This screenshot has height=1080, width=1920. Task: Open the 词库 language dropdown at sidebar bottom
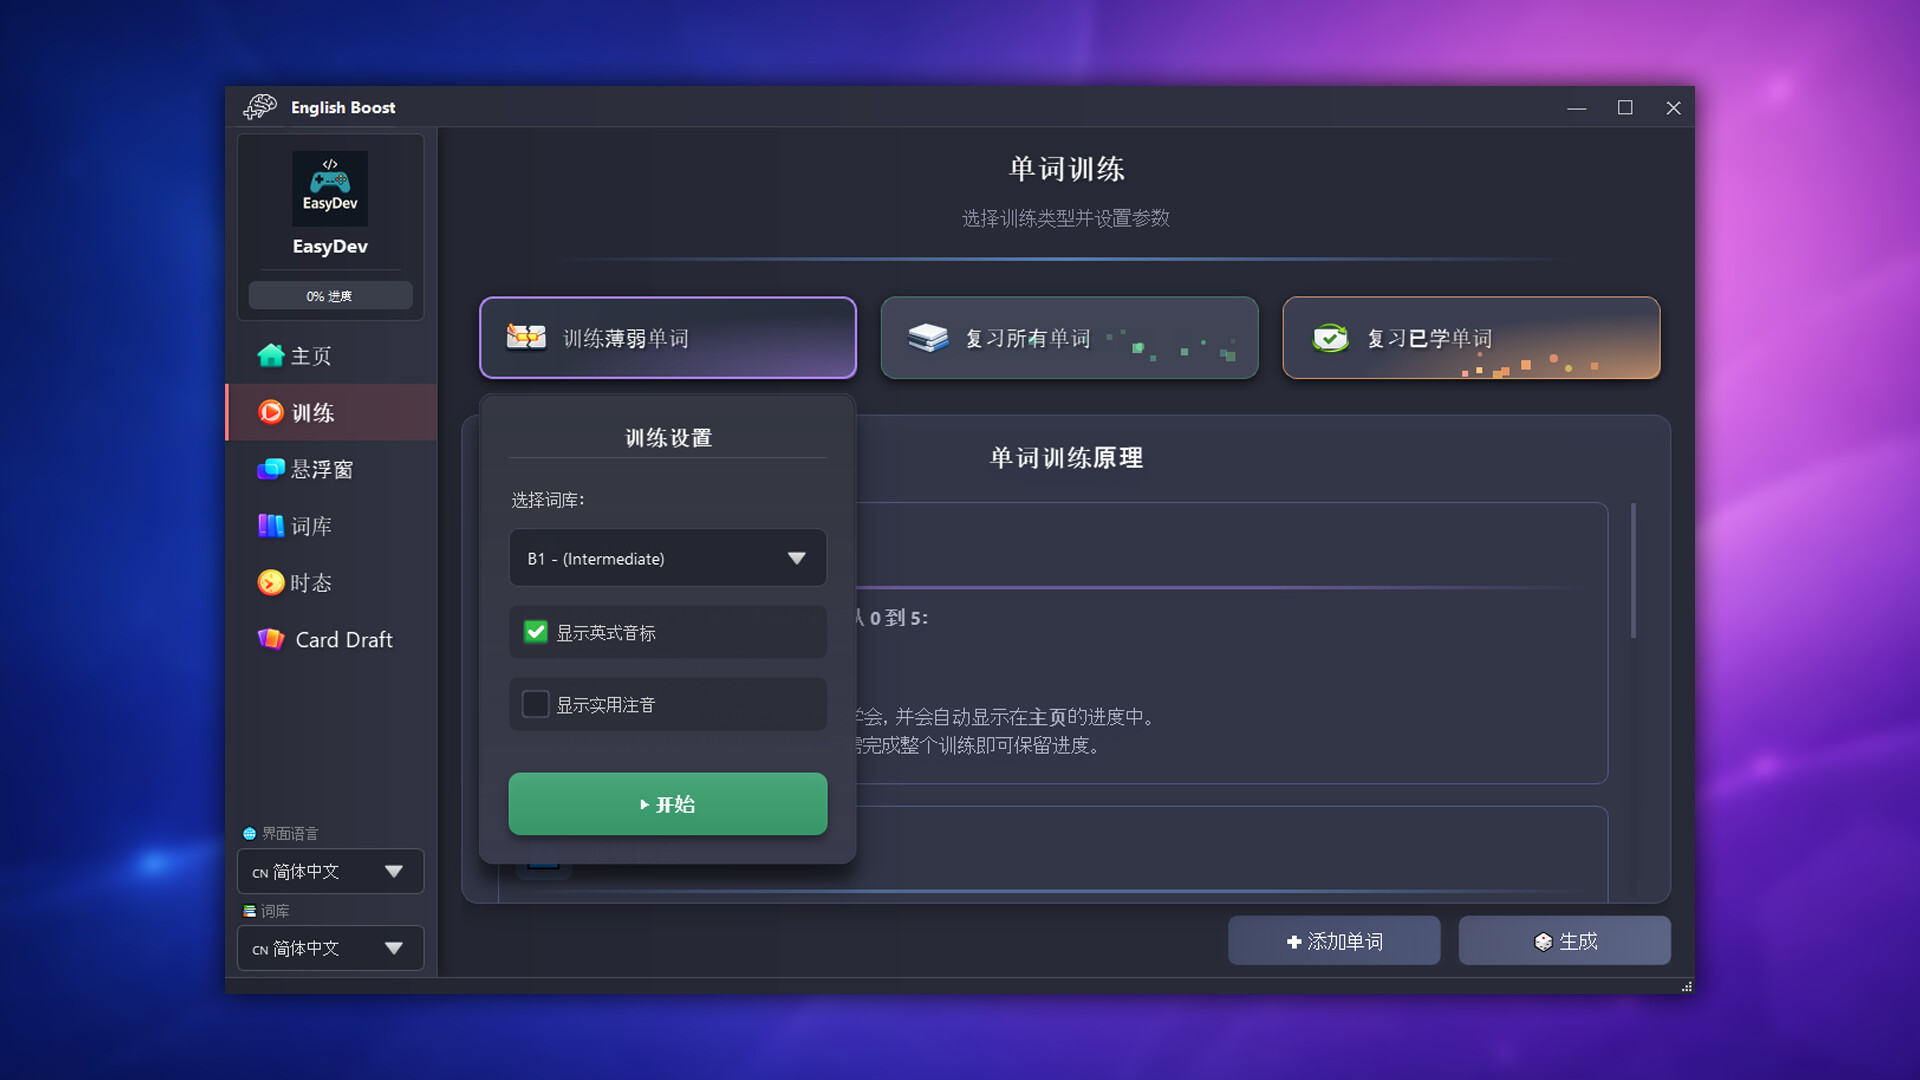tap(330, 948)
